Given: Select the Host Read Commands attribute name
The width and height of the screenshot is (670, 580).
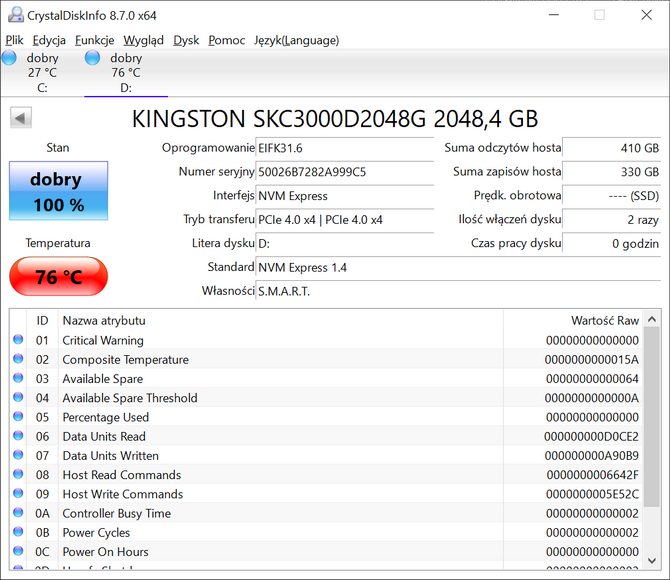Looking at the screenshot, I should click(122, 475).
